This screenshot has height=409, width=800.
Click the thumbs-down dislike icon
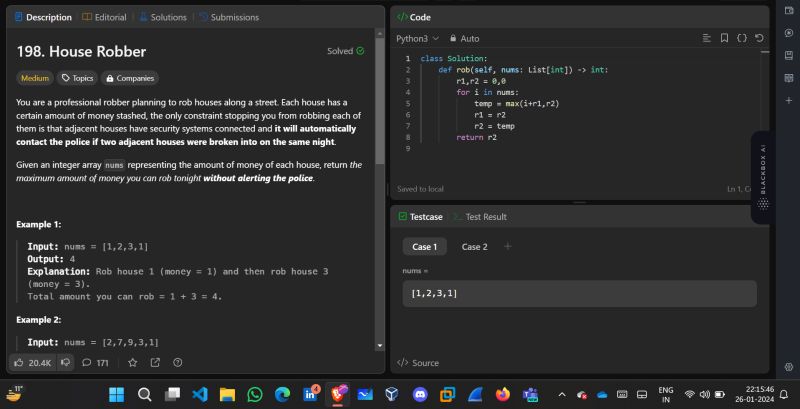[65, 363]
